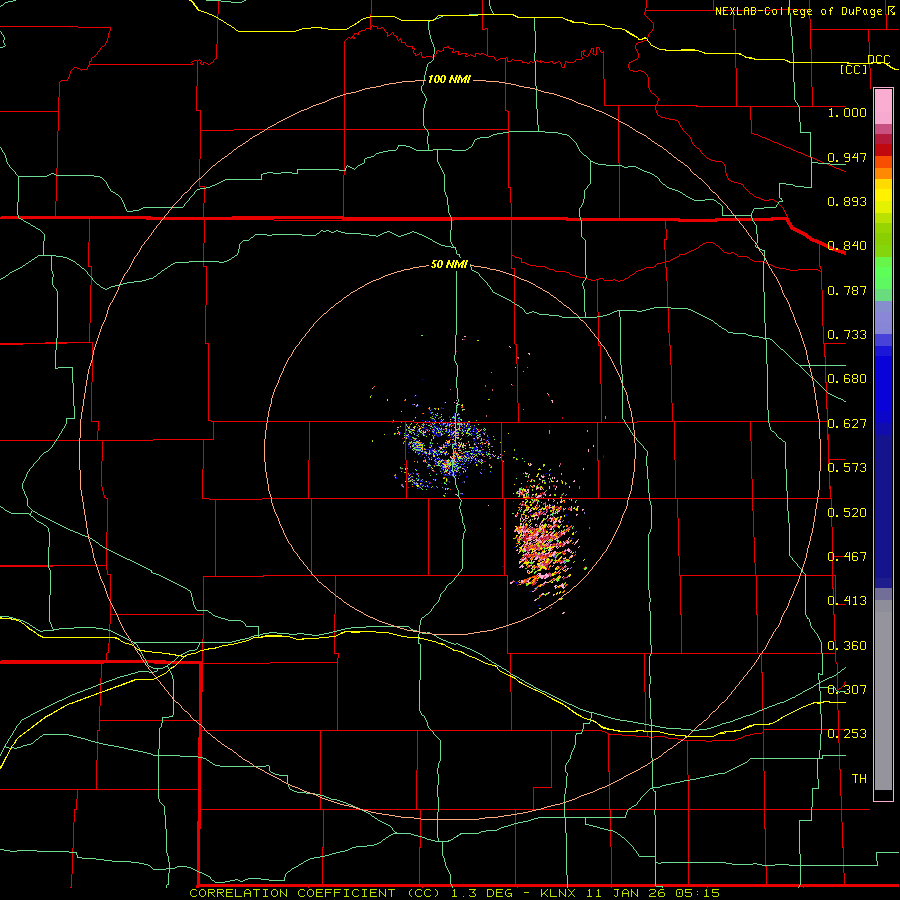Select the 0.787 scale value
Image resolution: width=900 pixels, height=900 pixels.
point(847,290)
